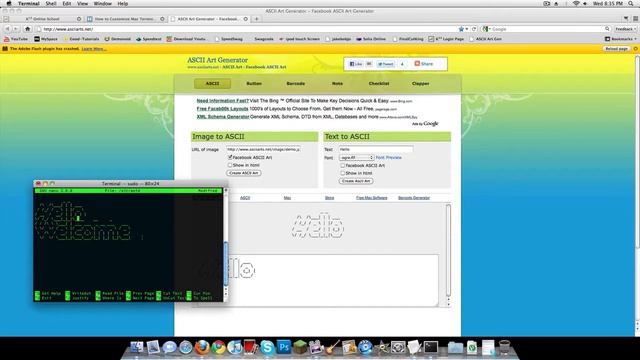Open Photoshop from the Dock
640x360 pixels.
coord(284,347)
